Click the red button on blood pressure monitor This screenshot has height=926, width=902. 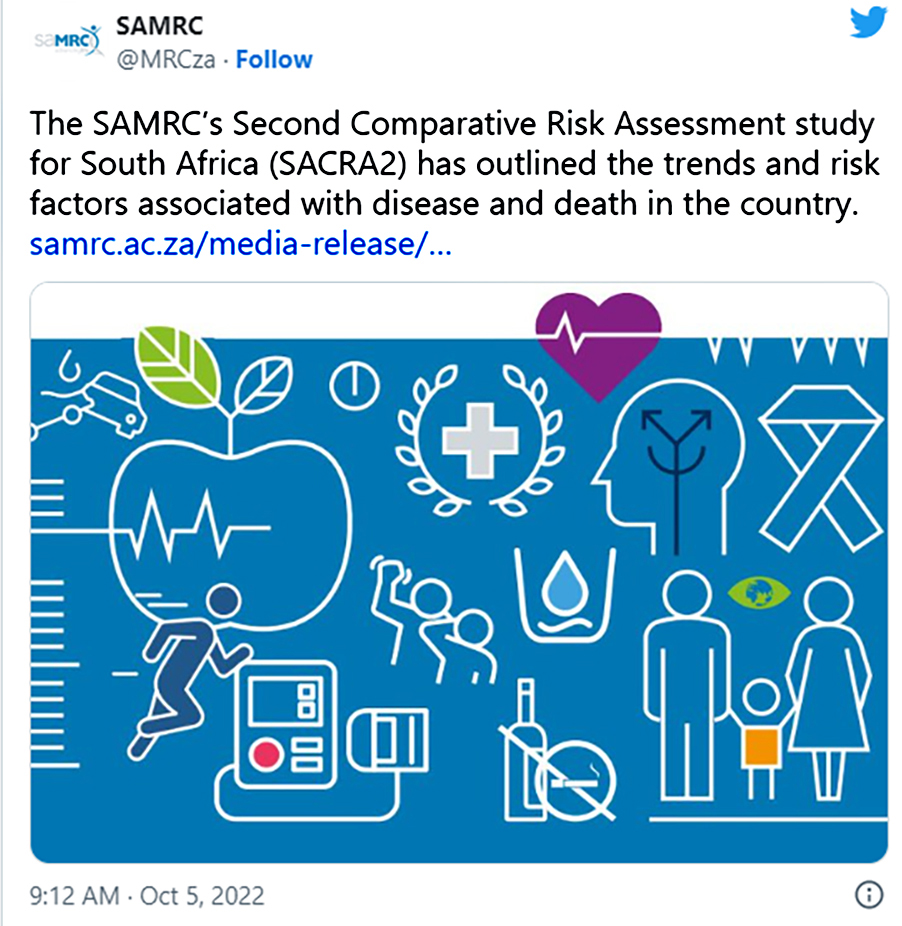point(265,755)
